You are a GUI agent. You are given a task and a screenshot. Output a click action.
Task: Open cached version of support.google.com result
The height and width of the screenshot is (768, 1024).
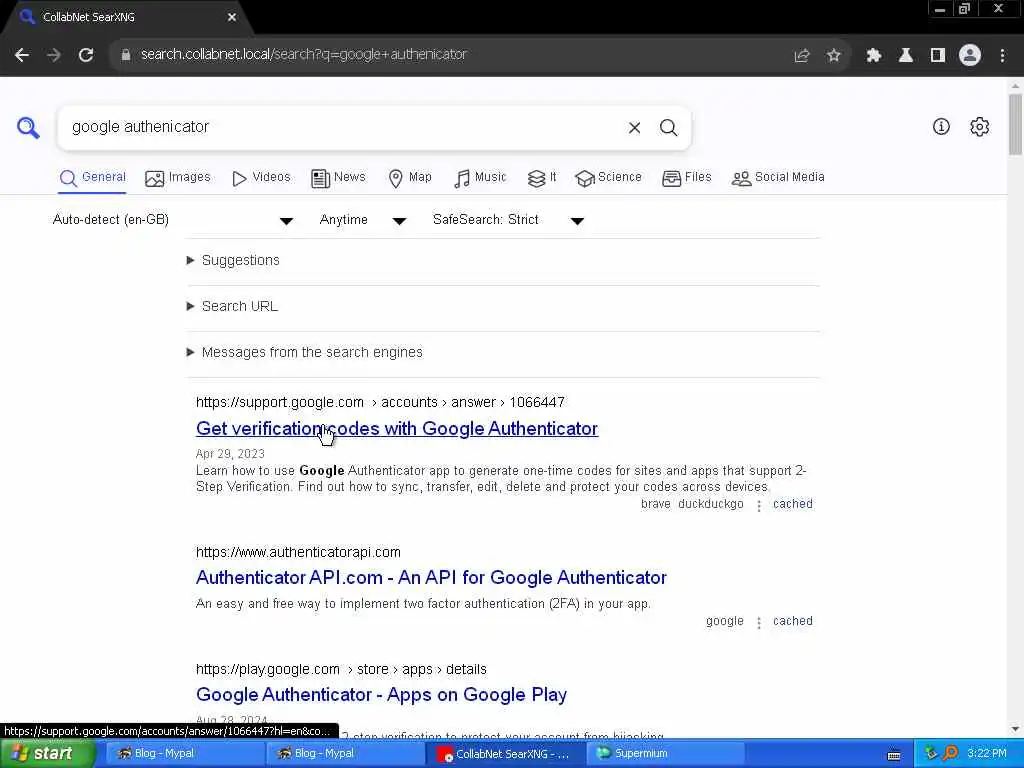(793, 504)
